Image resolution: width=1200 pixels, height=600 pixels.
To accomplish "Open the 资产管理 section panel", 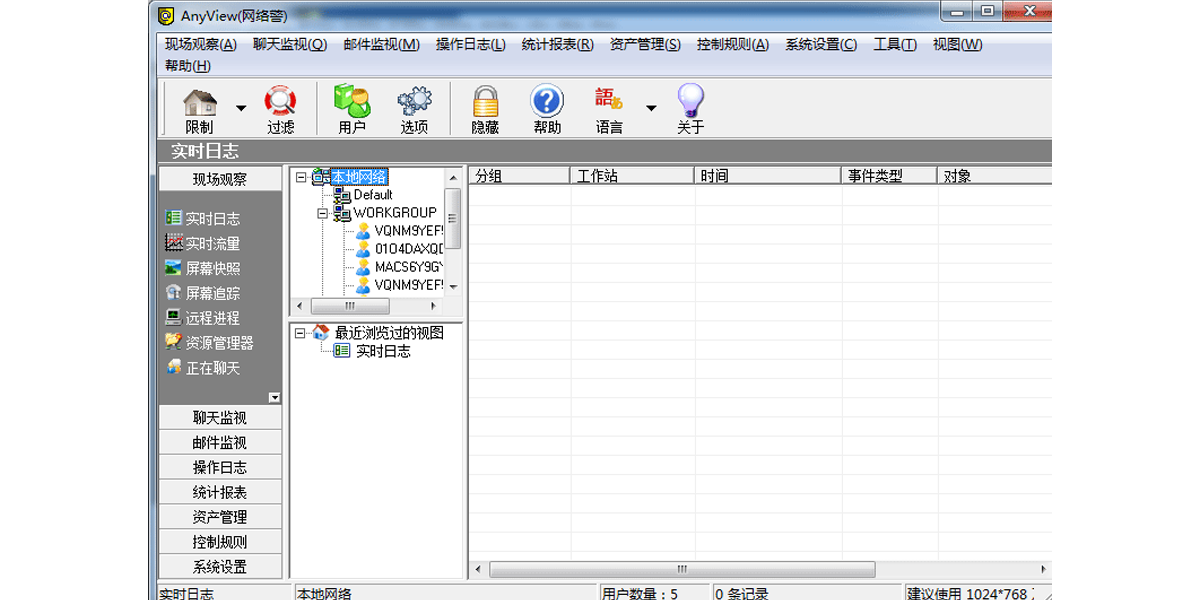I will coord(220,516).
